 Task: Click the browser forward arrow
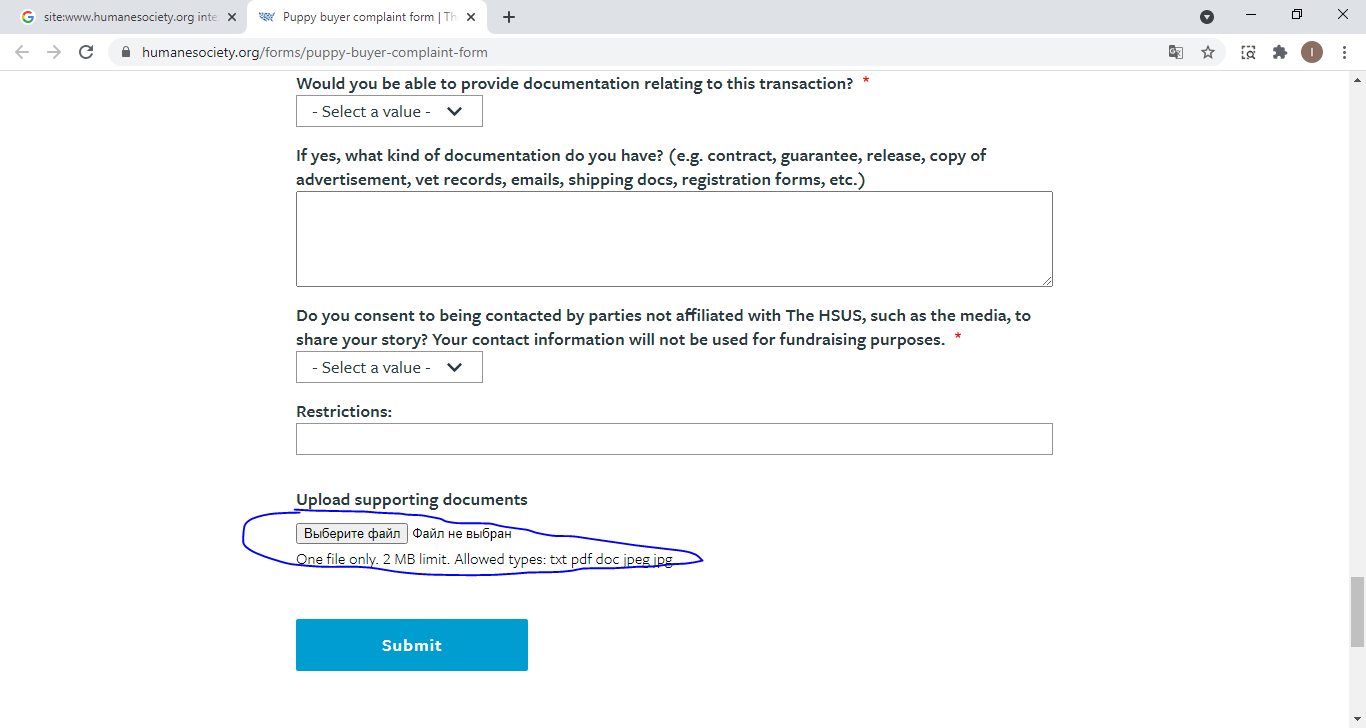[54, 52]
